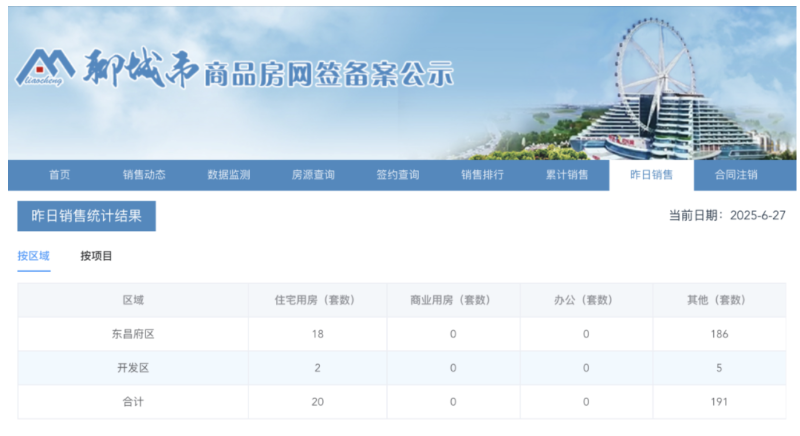Click 合计 commercial value 0
The height and width of the screenshot is (436, 800).
453,402
